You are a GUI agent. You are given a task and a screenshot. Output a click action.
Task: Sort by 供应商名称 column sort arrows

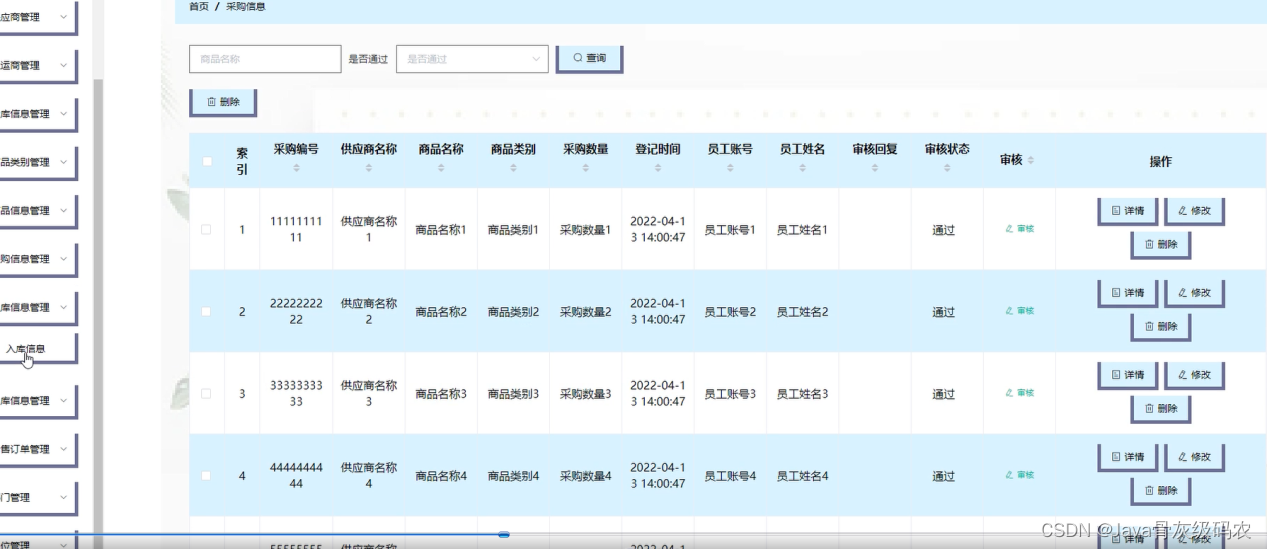(368, 168)
